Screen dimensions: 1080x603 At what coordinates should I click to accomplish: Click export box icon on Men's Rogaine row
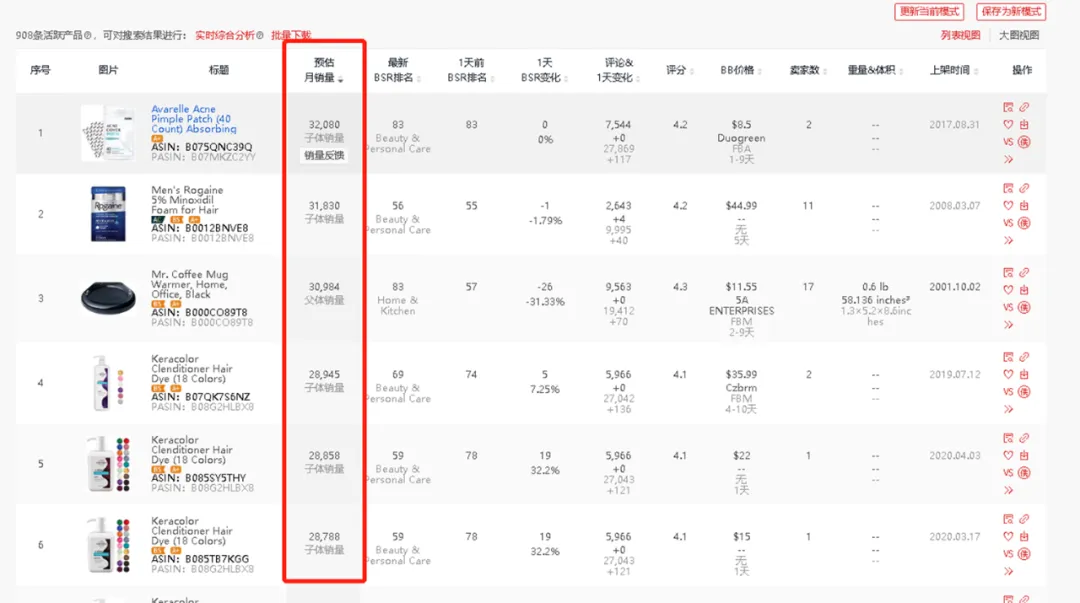tap(1024, 205)
